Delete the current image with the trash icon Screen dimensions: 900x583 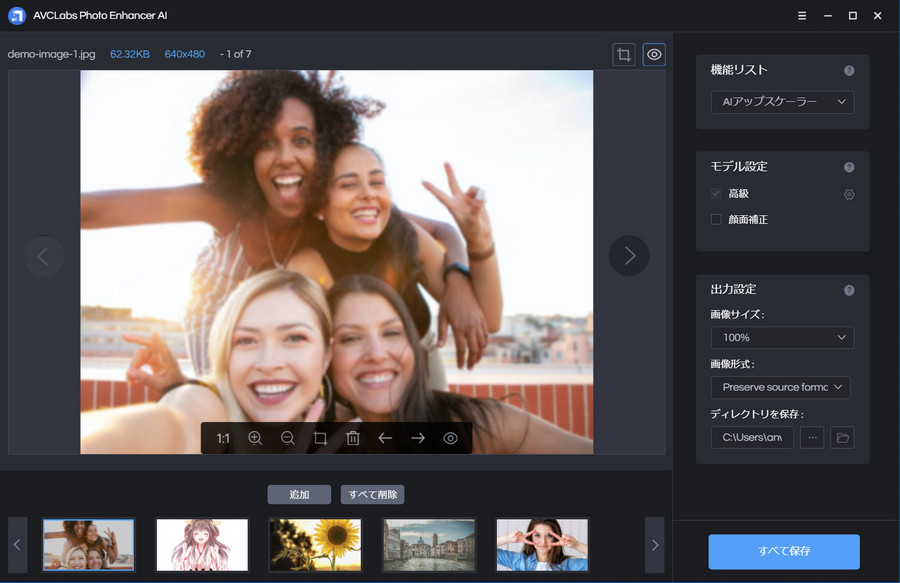353,438
